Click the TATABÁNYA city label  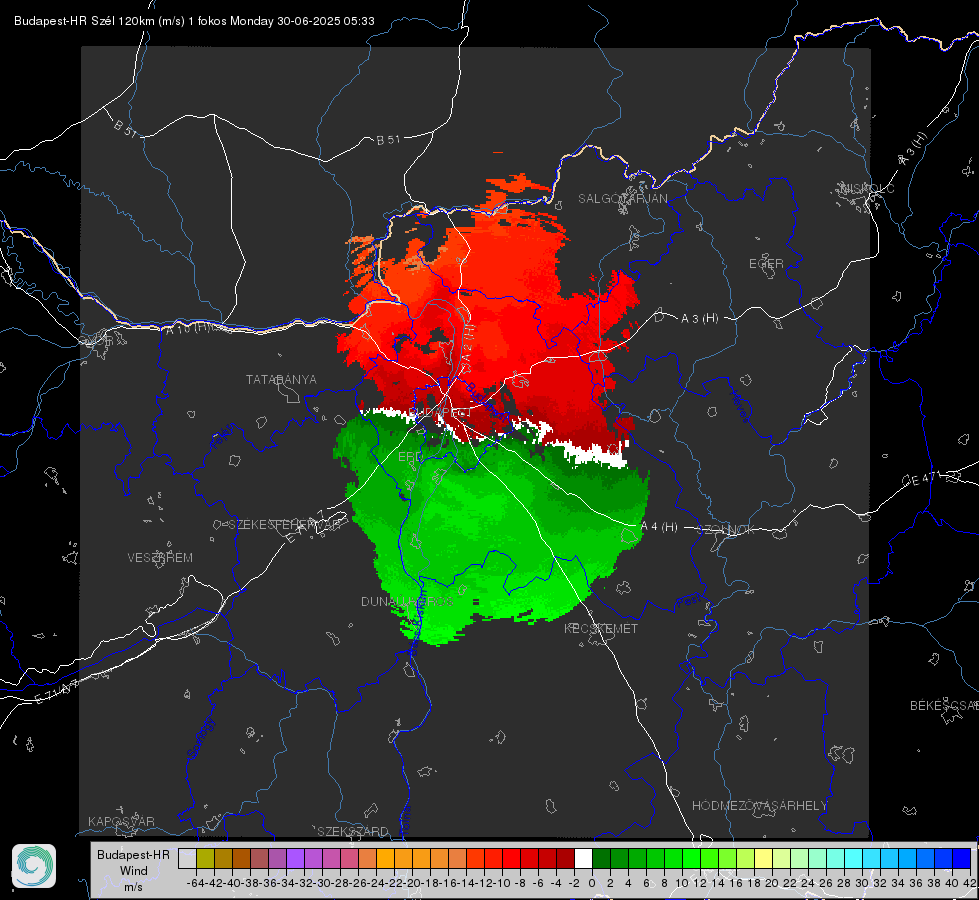tap(281, 379)
